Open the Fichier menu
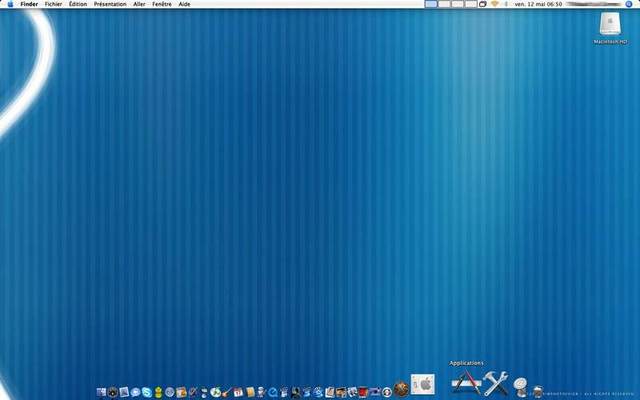The image size is (640, 400). [x=53, y=4]
